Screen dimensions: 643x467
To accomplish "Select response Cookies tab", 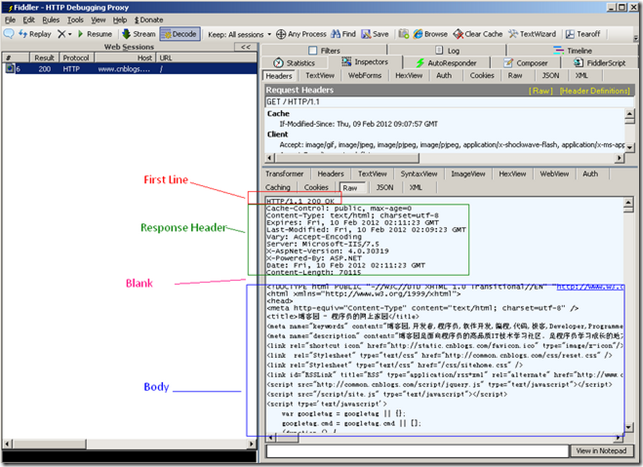I will click(x=316, y=187).
